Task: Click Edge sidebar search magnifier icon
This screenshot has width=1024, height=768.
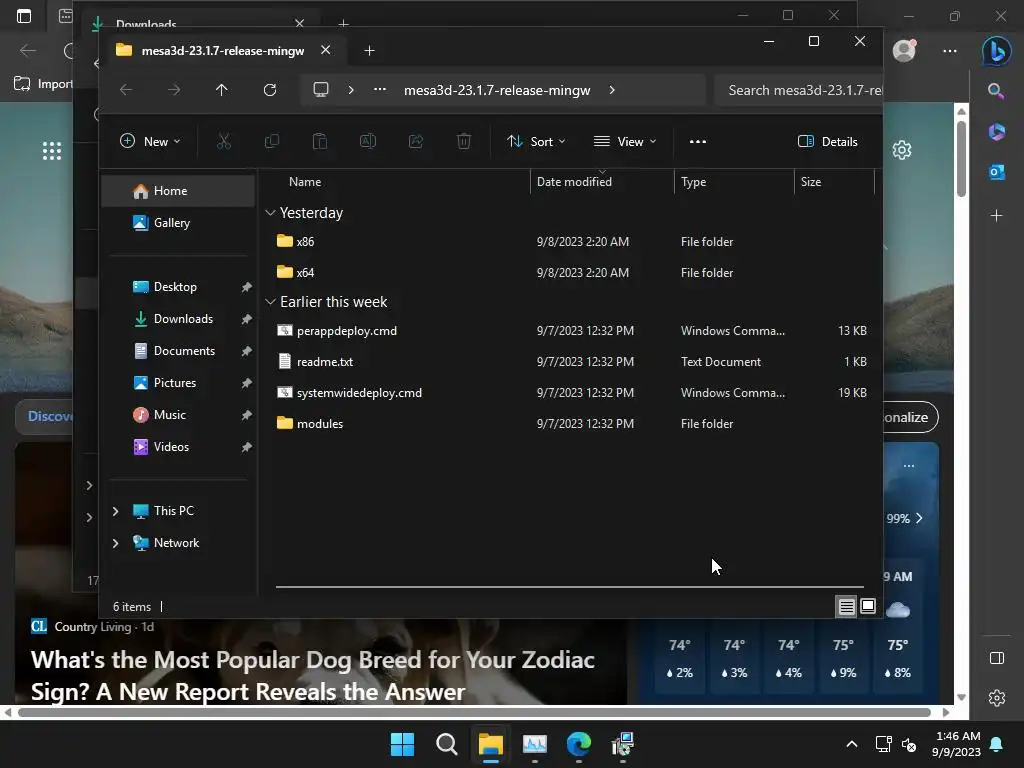Action: [x=996, y=91]
